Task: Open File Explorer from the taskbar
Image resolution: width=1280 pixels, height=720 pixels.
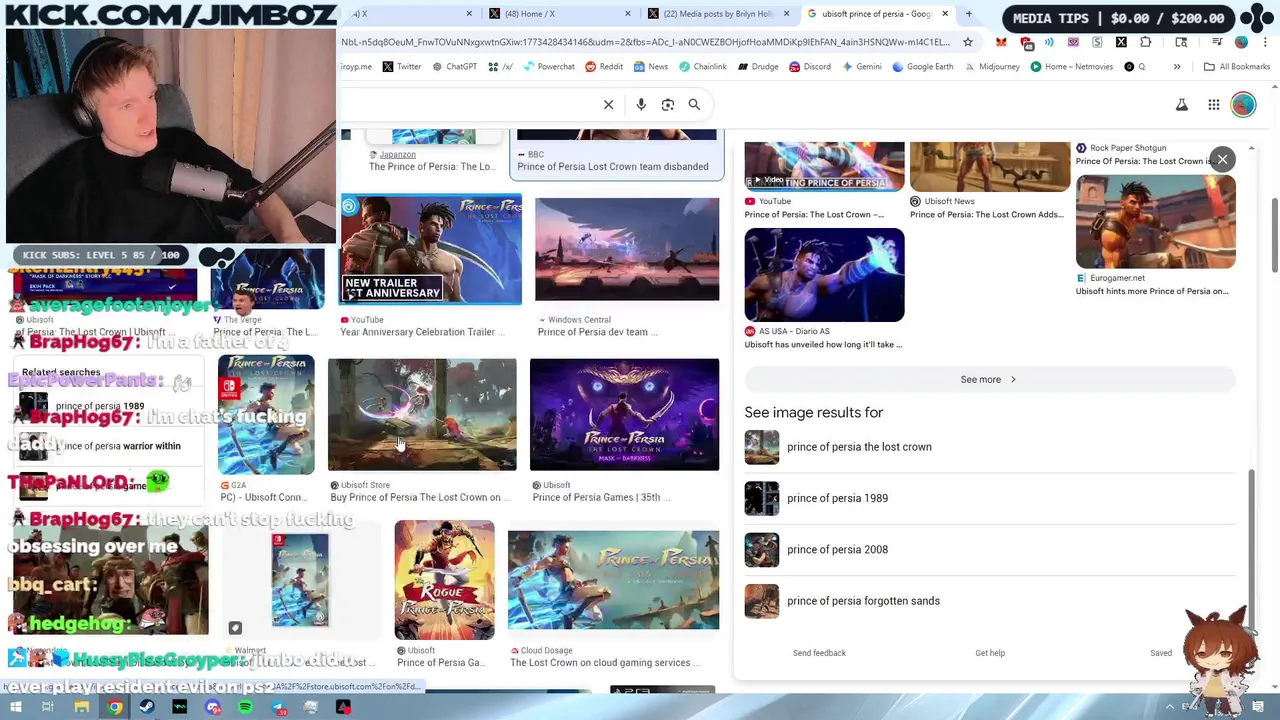Action: (x=81, y=707)
